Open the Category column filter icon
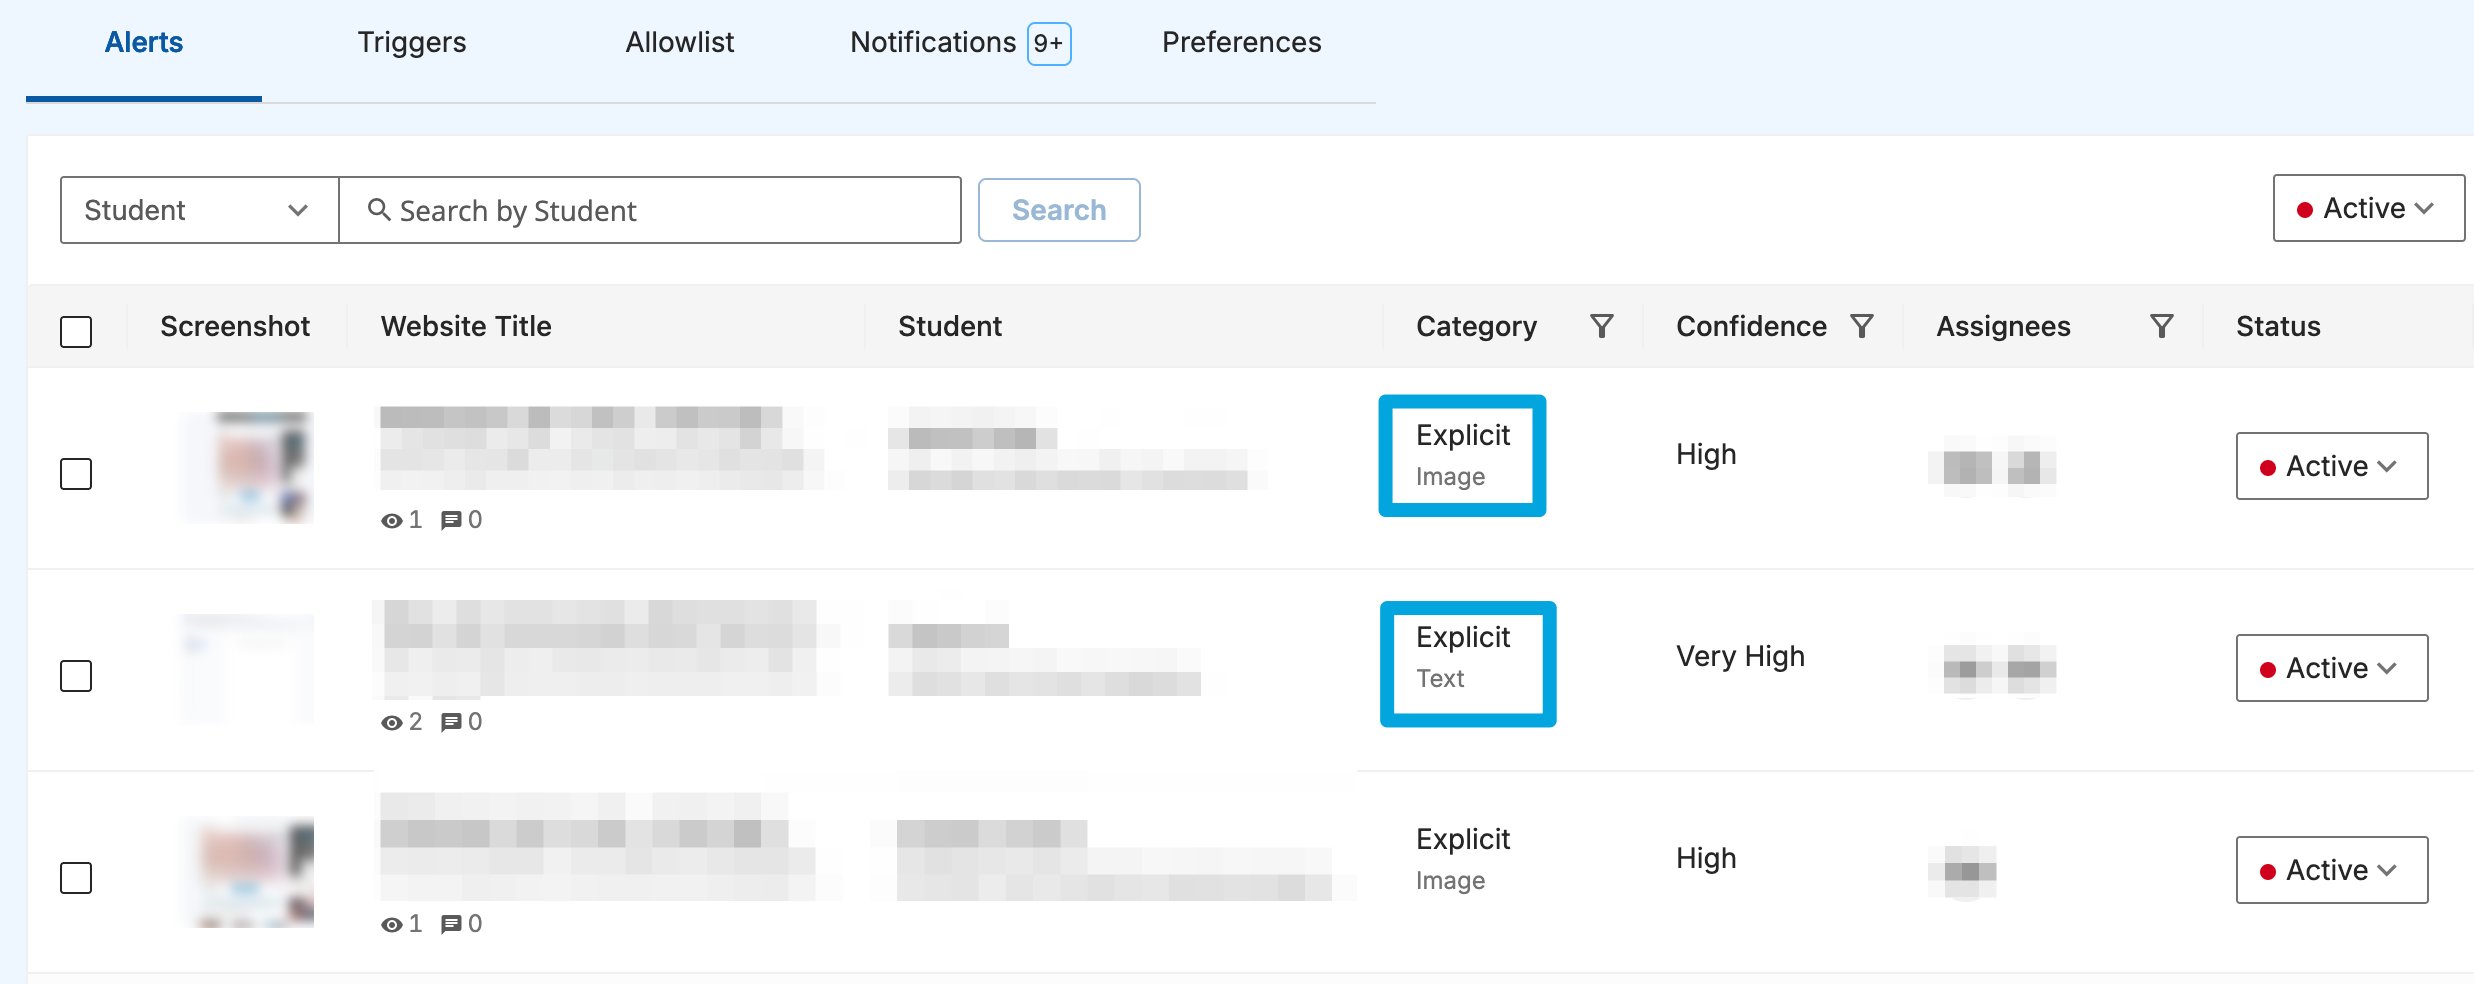2474x984 pixels. point(1602,326)
